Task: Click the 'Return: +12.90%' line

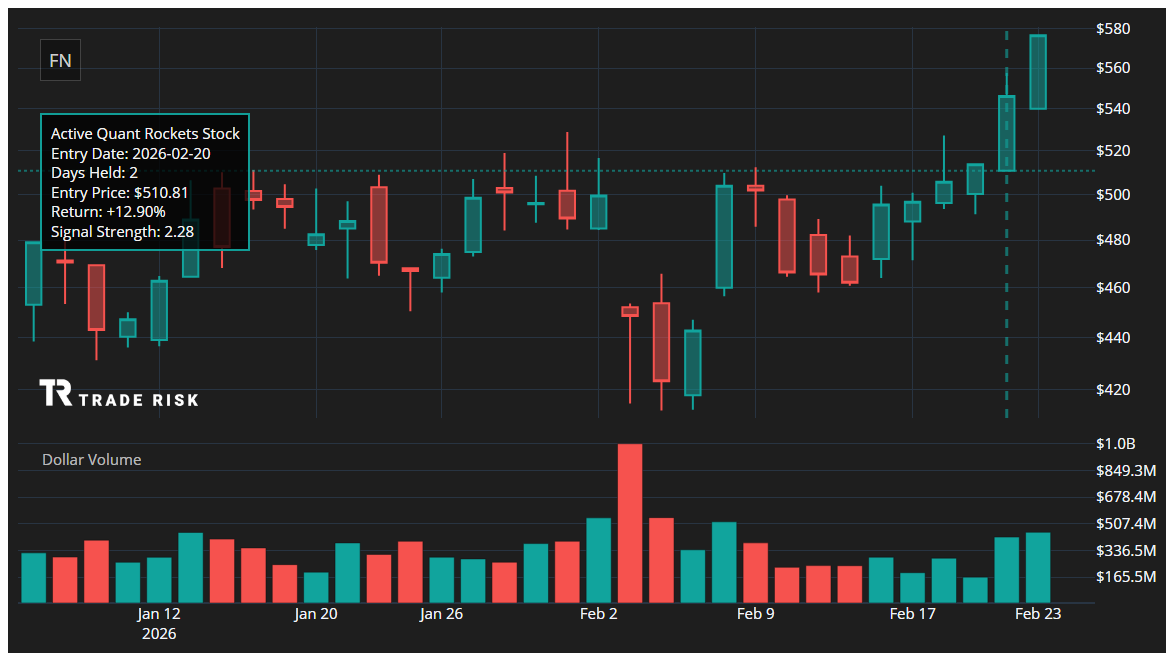Action: [109, 212]
